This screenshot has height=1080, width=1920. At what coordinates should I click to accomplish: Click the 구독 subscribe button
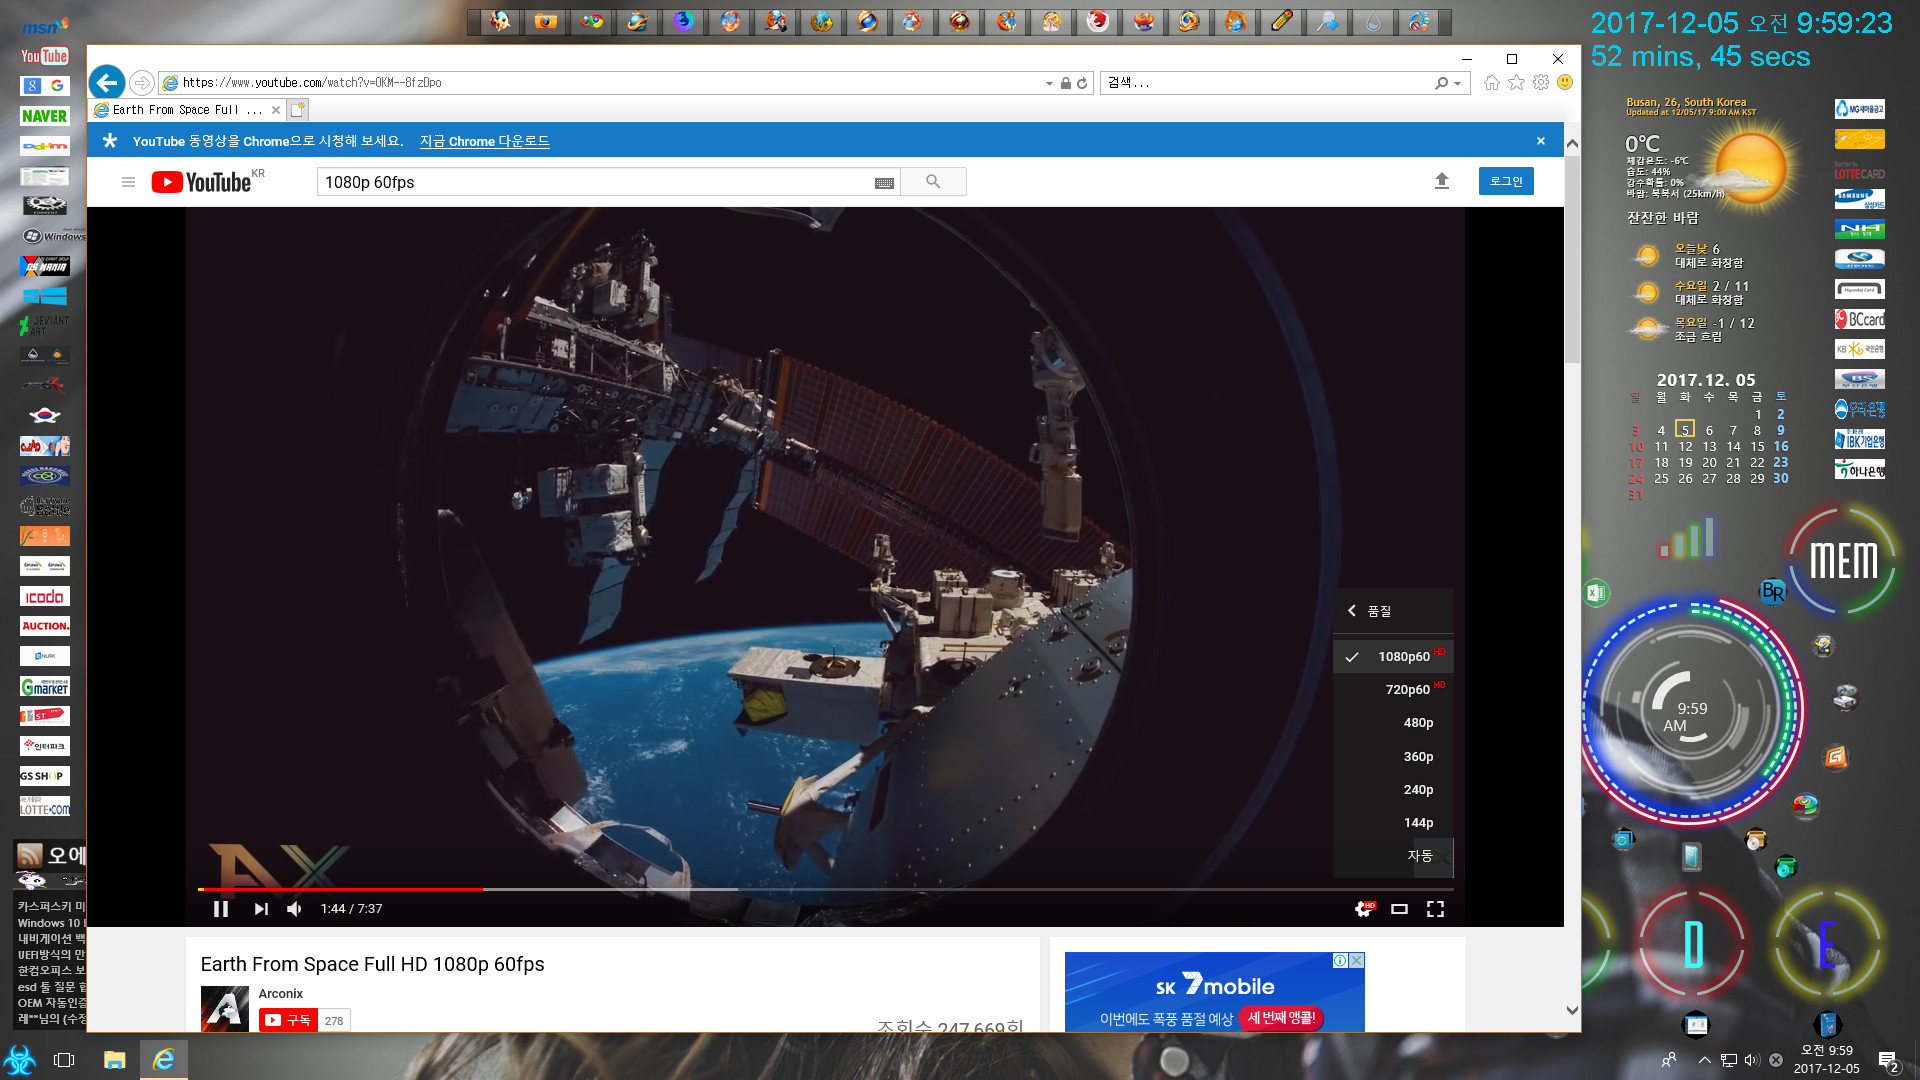[x=288, y=1021]
